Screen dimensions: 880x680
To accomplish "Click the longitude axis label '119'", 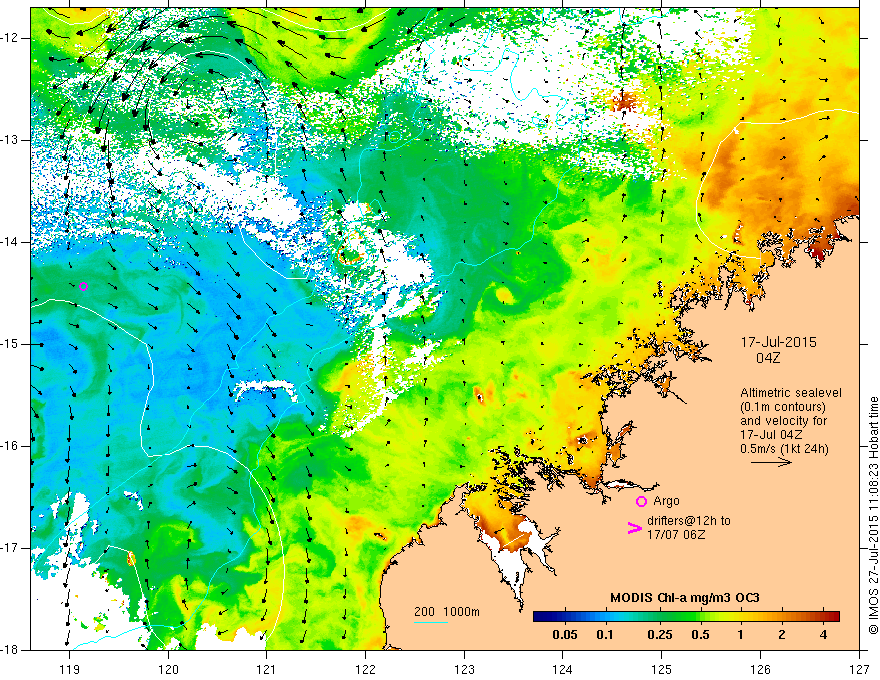I will tap(69, 669).
